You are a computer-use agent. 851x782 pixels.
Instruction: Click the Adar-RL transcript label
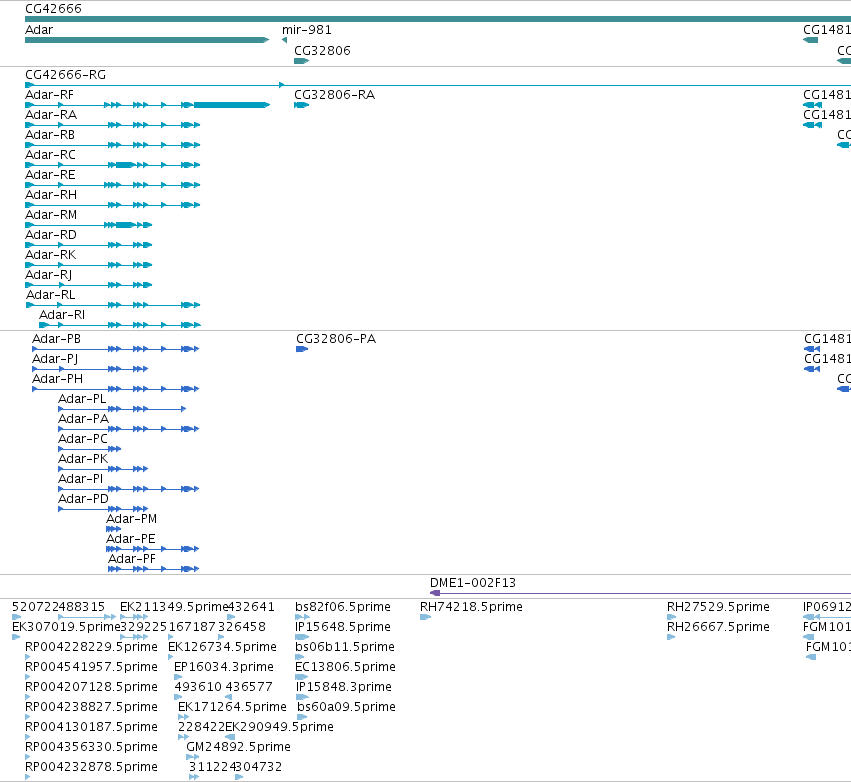[50, 295]
